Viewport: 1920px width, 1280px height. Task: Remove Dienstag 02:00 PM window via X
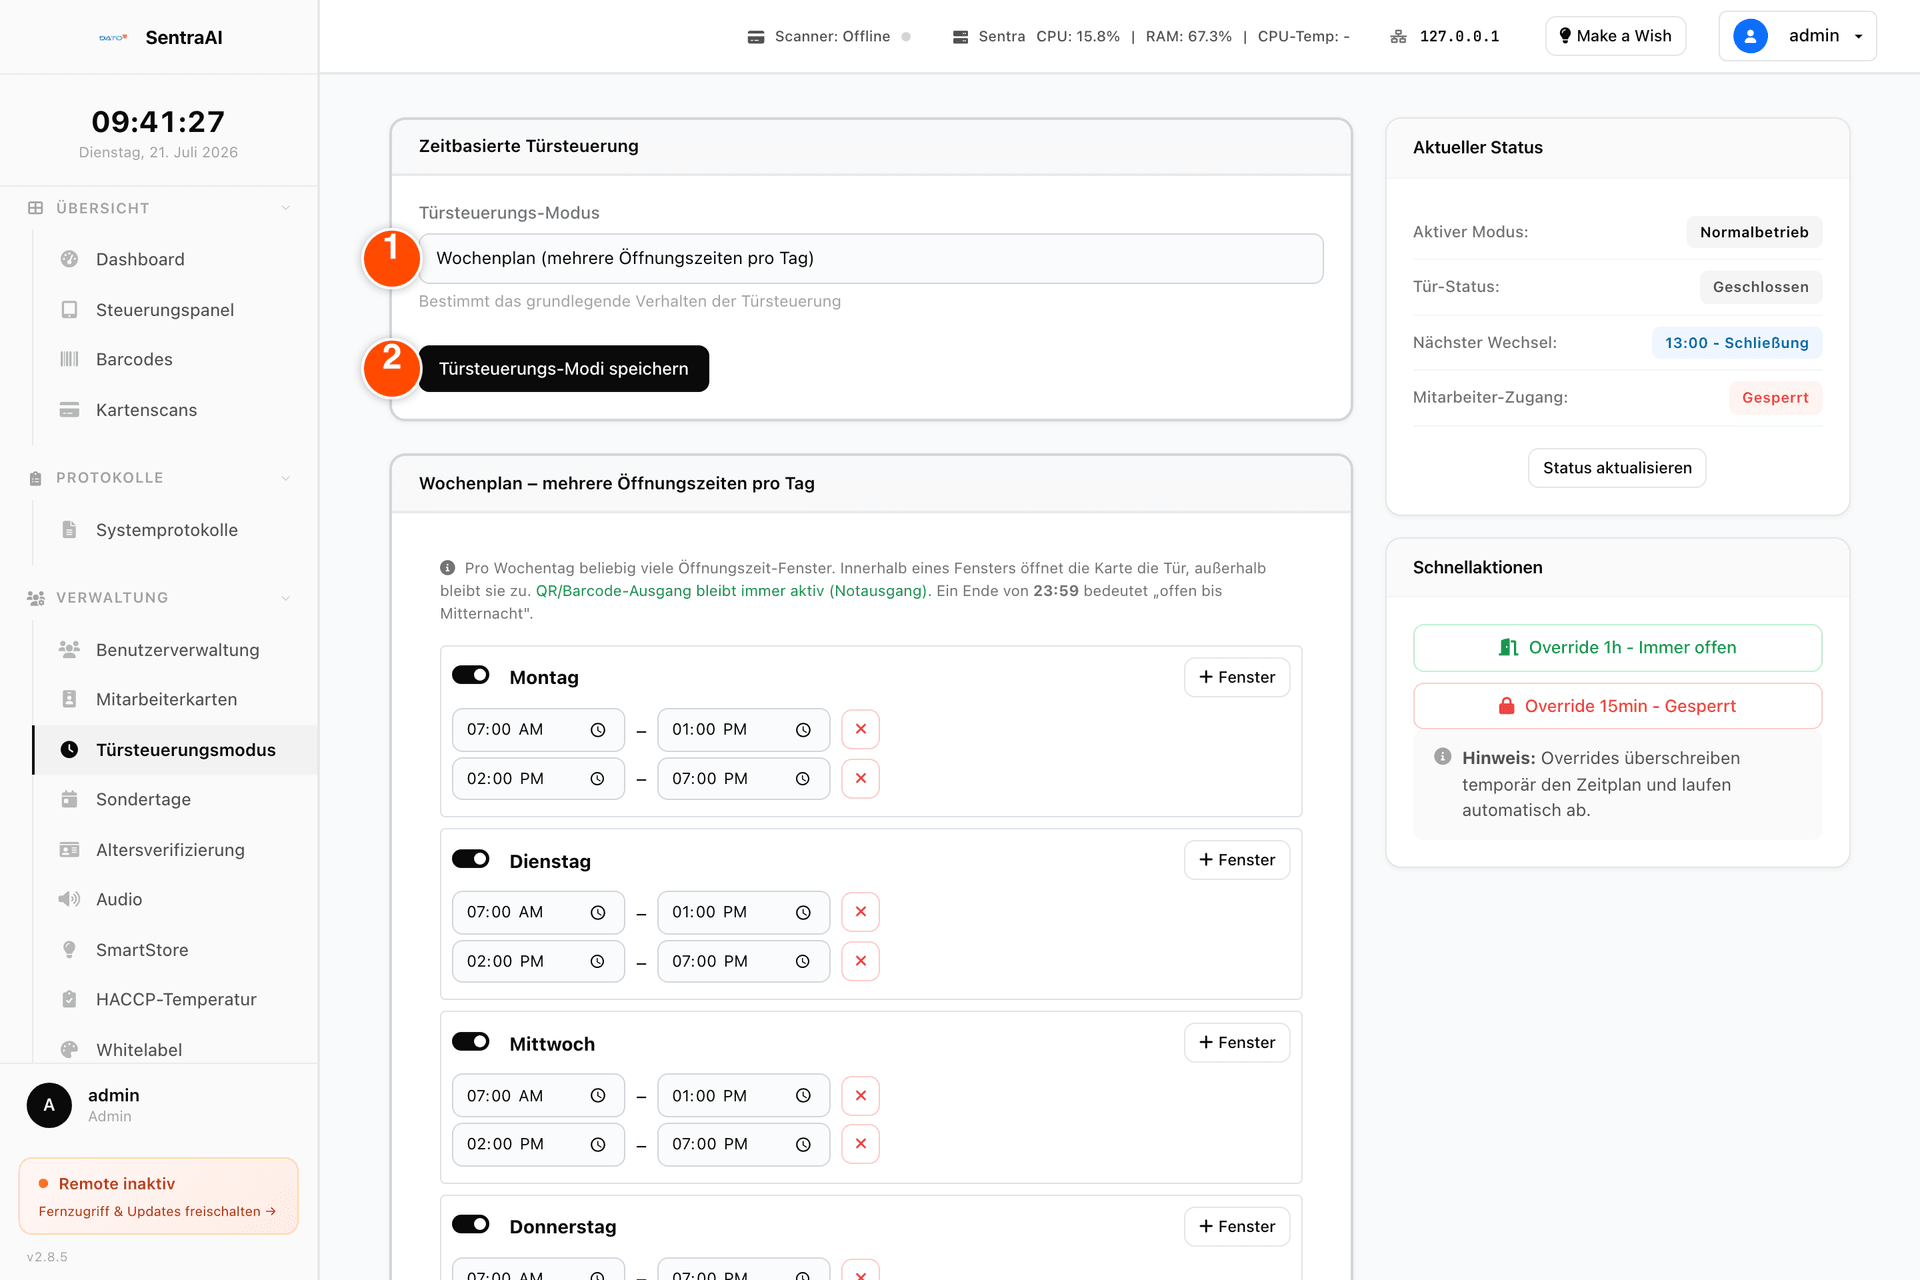861,961
